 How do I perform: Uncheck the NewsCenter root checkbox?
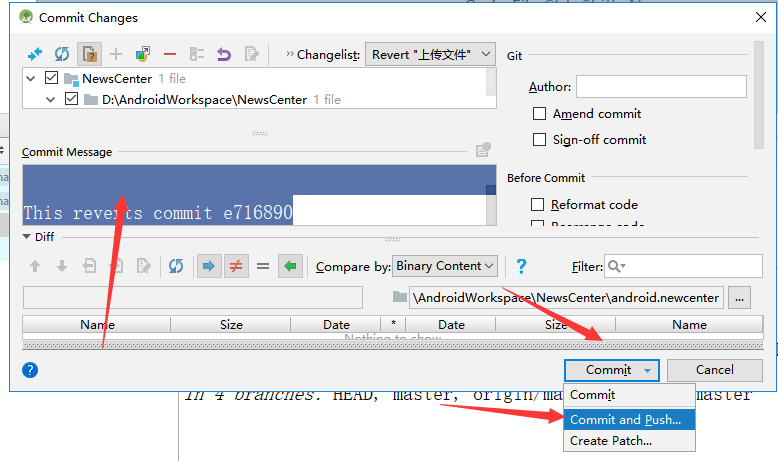pyautogui.click(x=52, y=78)
